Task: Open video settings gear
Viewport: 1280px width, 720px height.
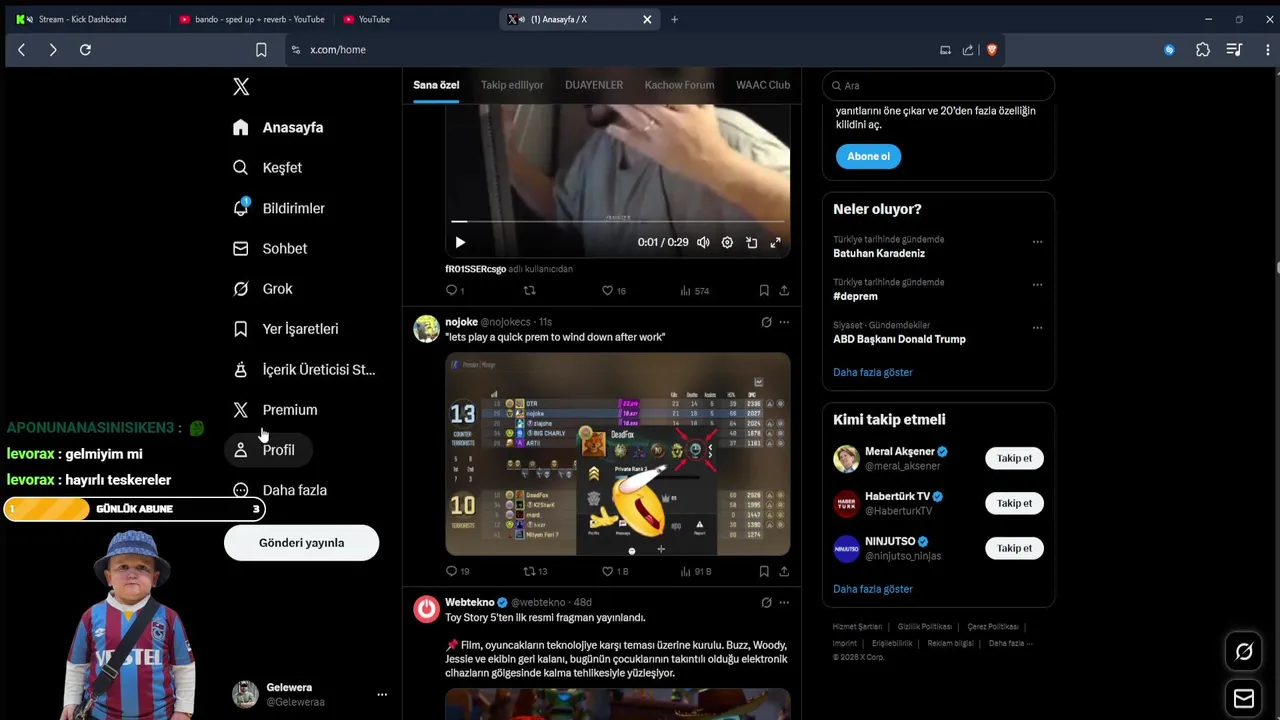Action: tap(727, 242)
